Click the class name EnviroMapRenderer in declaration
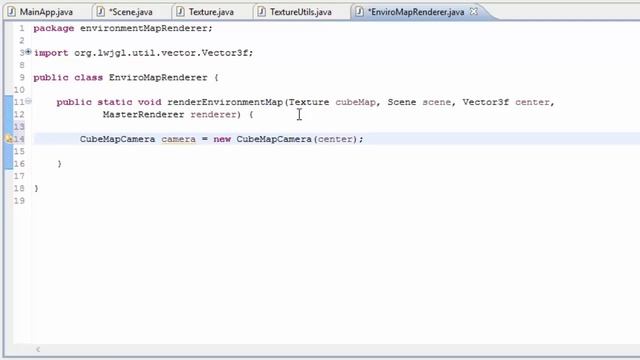This screenshot has height=360, width=640. coord(158,78)
